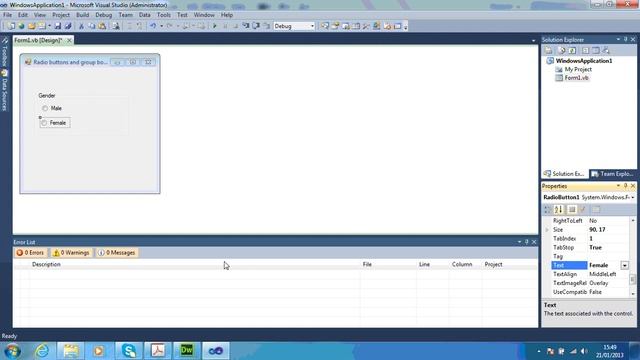Click the Start Debugging play icon
Image resolution: width=640 pixels, height=360 pixels.
click(x=215, y=26)
